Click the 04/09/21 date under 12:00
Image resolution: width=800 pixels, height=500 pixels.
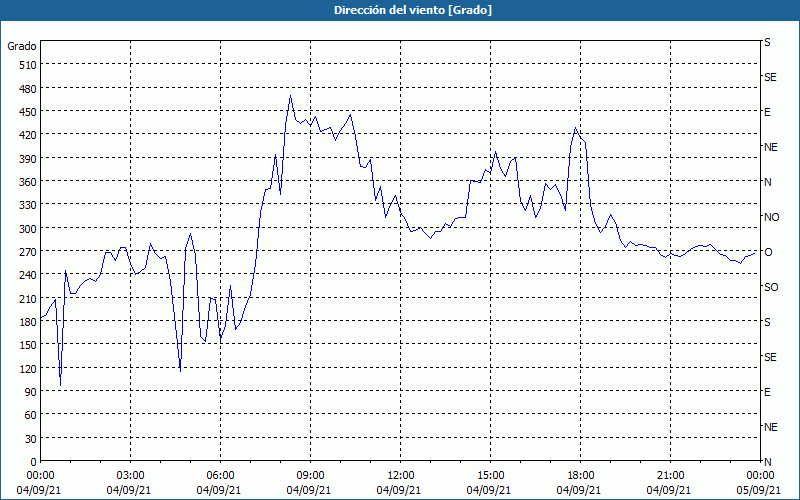pos(399,490)
